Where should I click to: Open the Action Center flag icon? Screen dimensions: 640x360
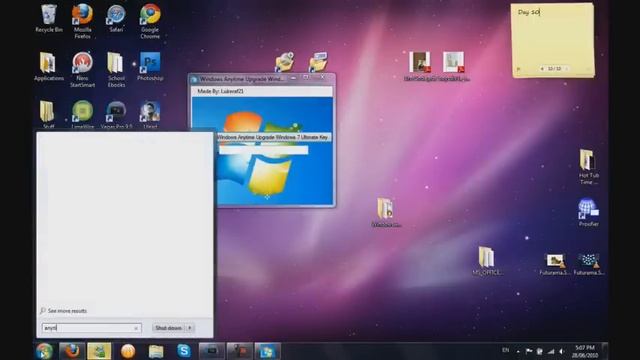pyautogui.click(x=529, y=351)
